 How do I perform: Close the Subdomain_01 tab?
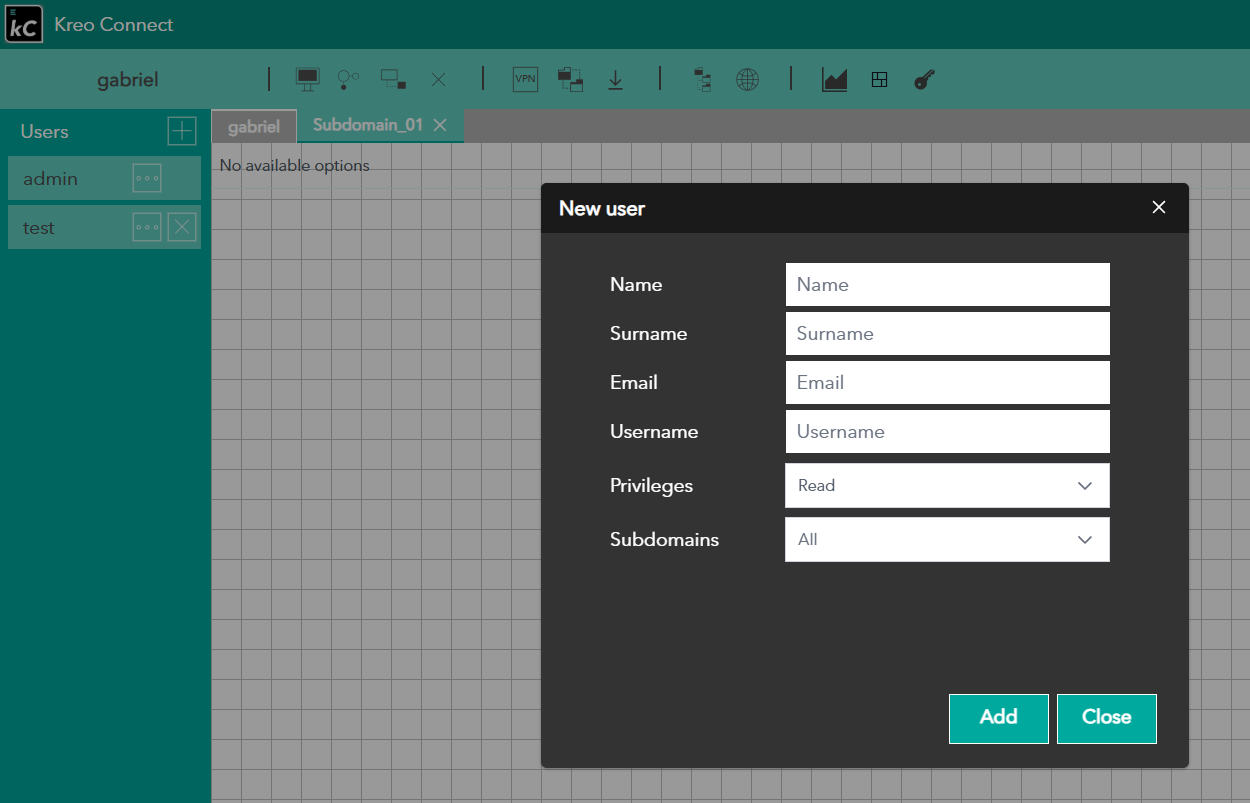pos(440,125)
